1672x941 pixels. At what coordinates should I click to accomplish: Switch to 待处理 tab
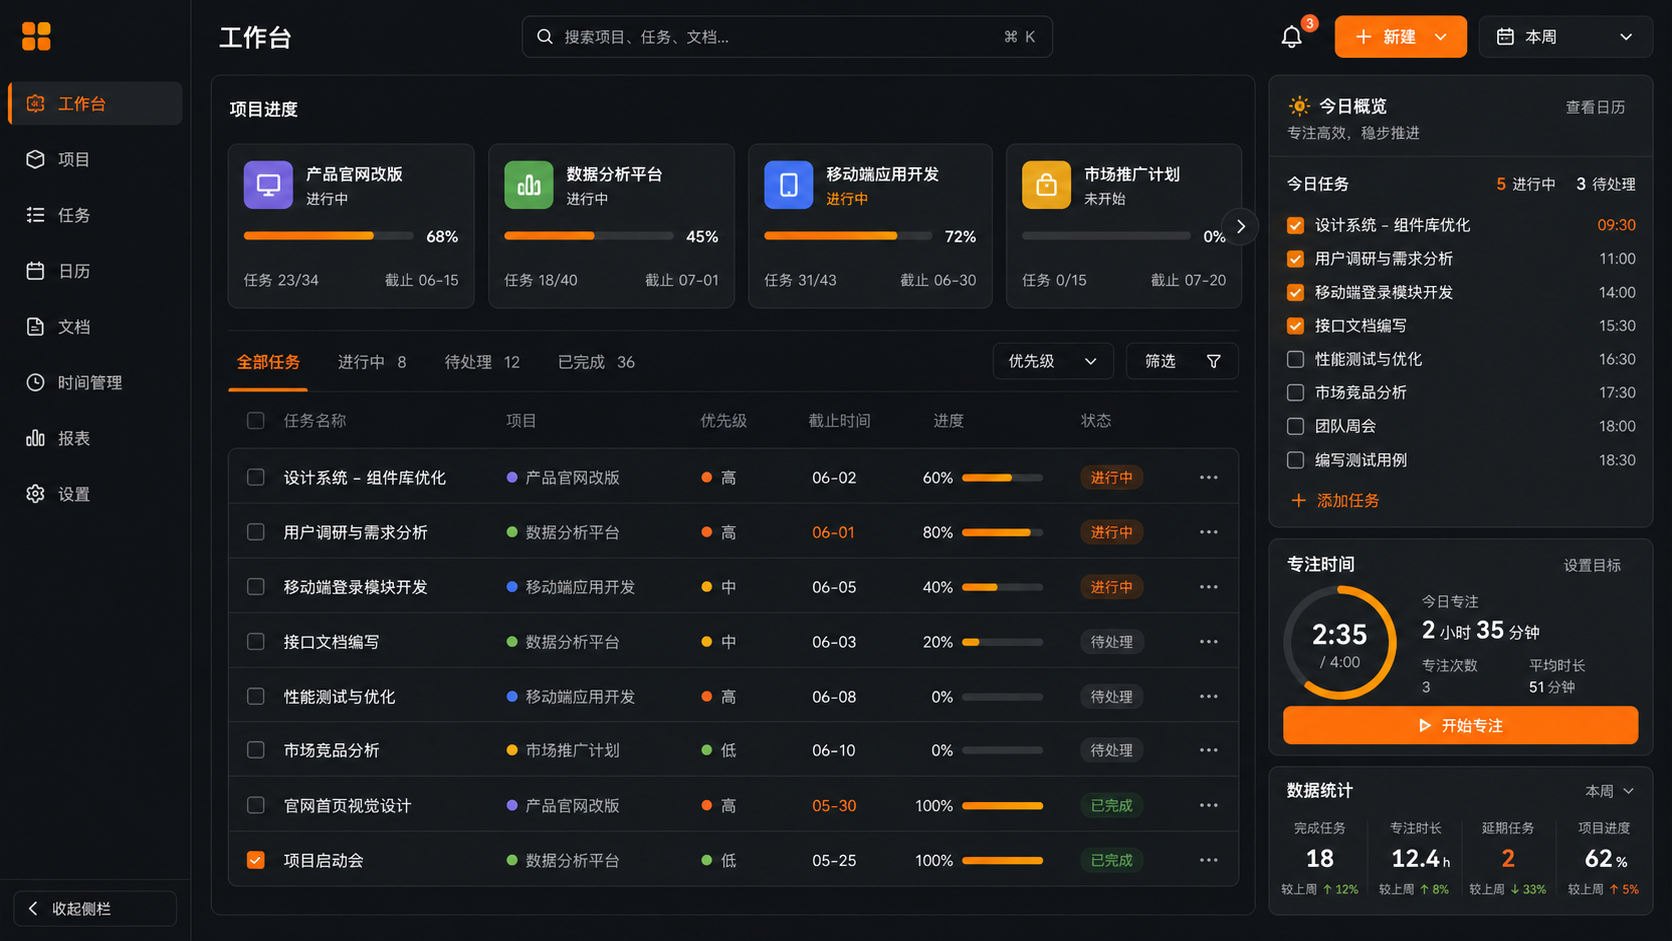(x=482, y=362)
